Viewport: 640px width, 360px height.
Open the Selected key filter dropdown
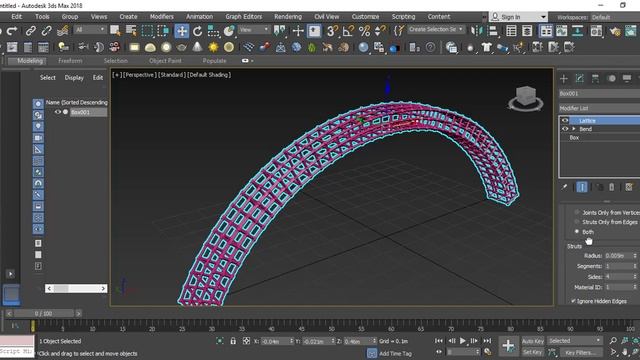574,341
